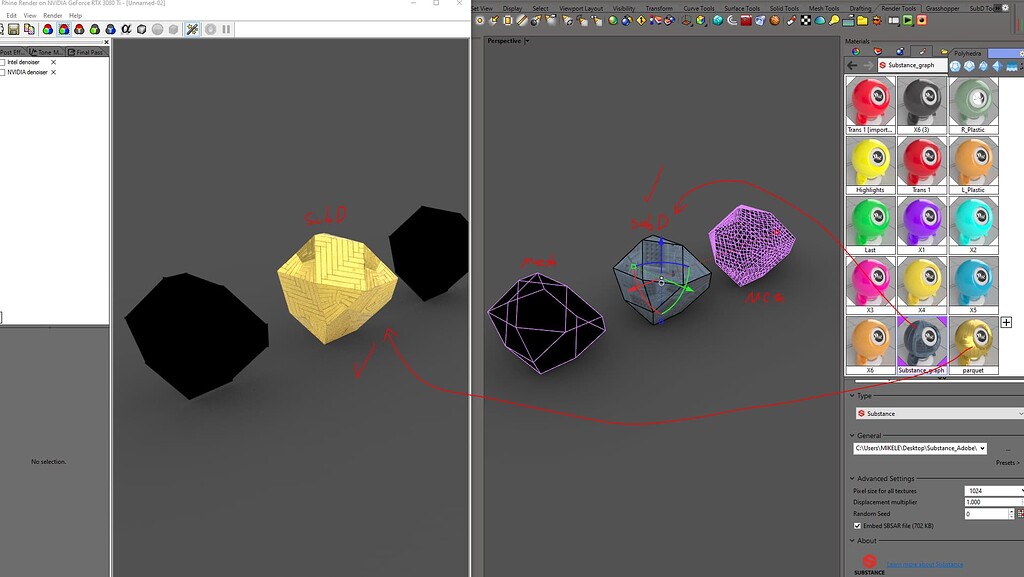The width and height of the screenshot is (1024, 577).
Task: Enable the Intel denoiser checkbox
Action: [5, 61]
